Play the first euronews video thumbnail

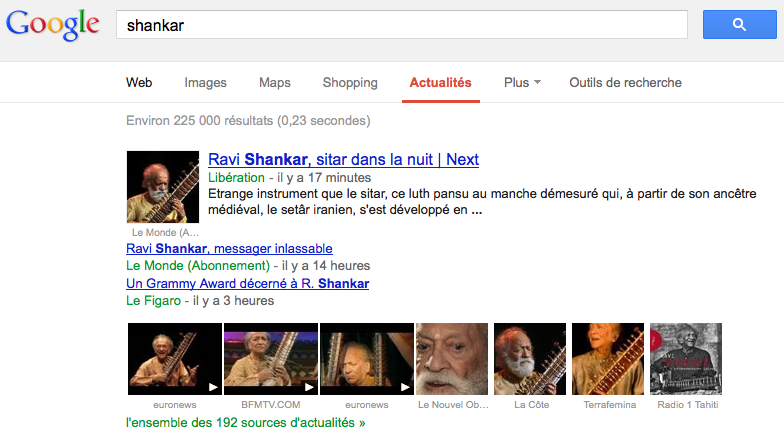[174, 359]
